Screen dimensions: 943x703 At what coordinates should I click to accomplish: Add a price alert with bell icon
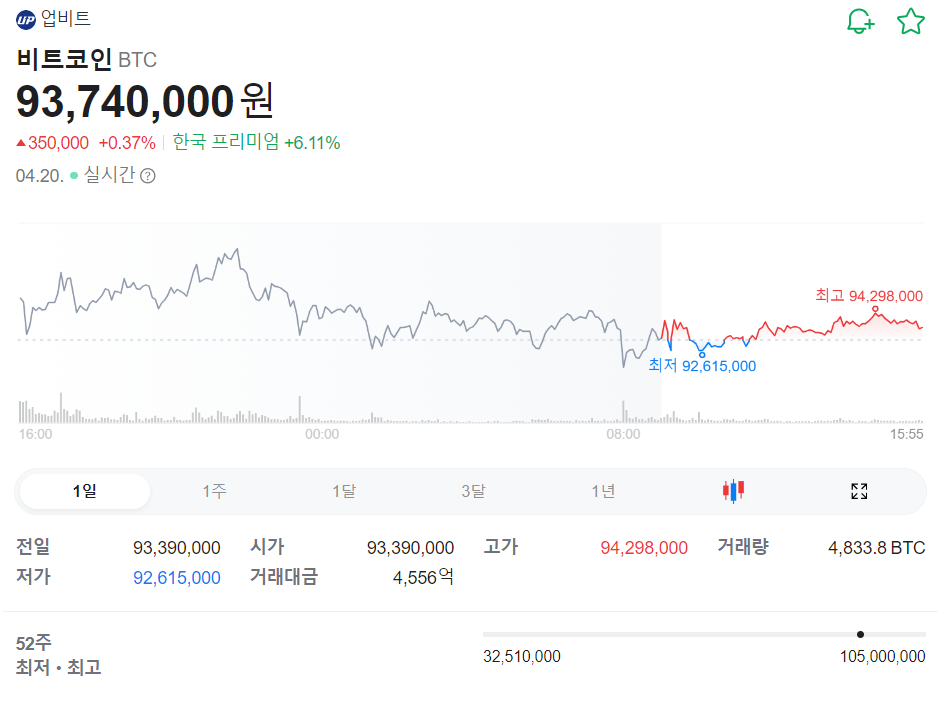(x=861, y=21)
